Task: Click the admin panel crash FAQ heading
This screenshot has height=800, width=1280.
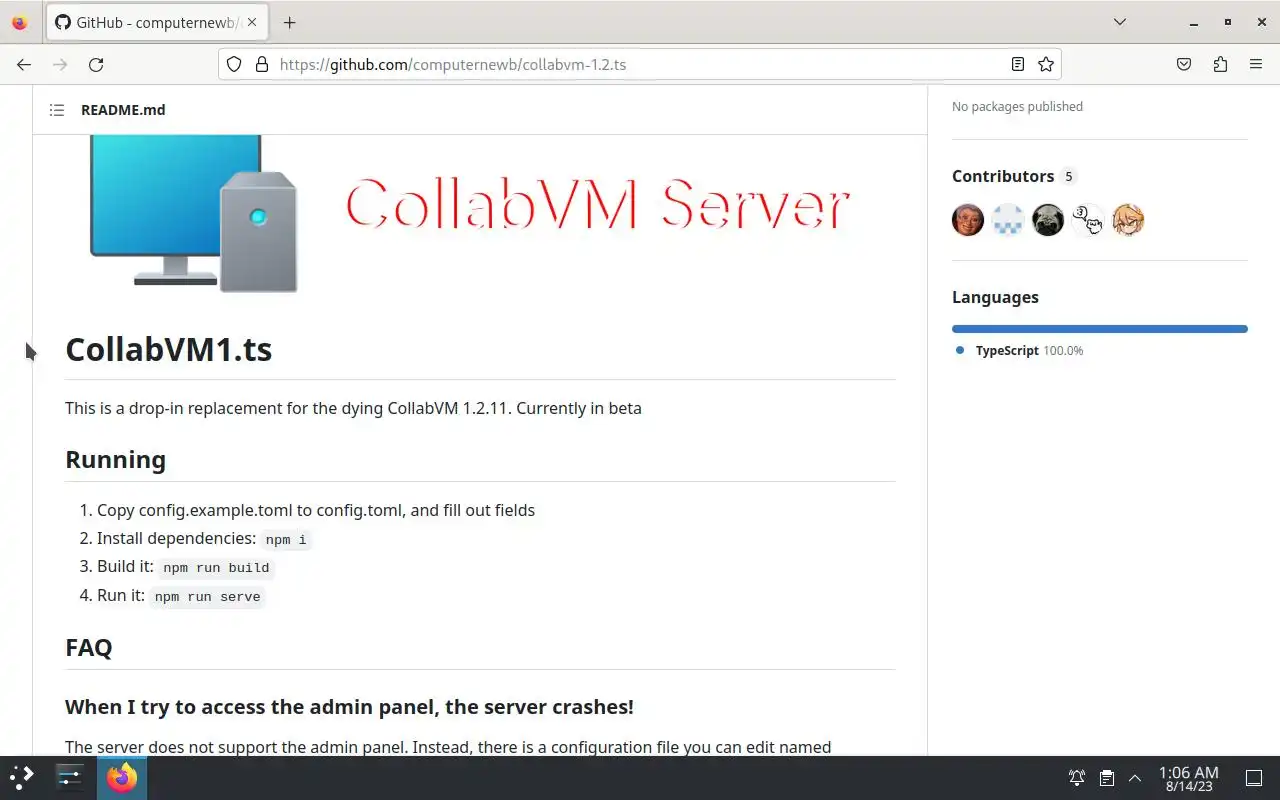Action: 349,707
